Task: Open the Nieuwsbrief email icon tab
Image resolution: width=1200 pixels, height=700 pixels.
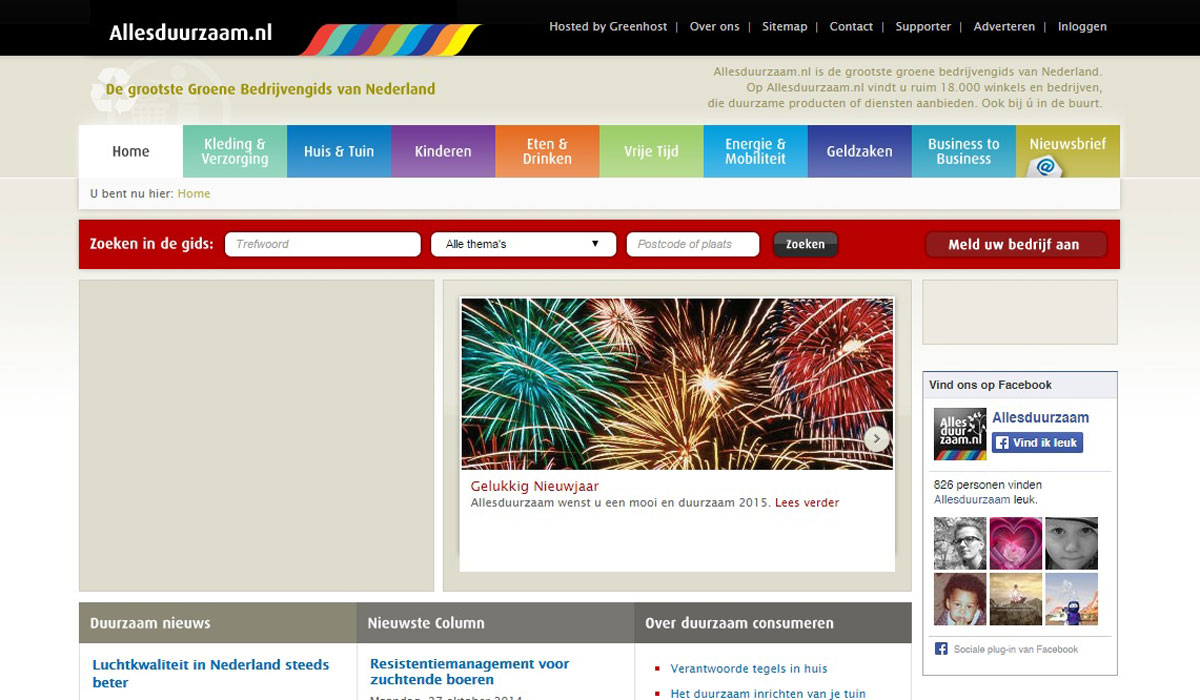Action: click(x=1068, y=151)
